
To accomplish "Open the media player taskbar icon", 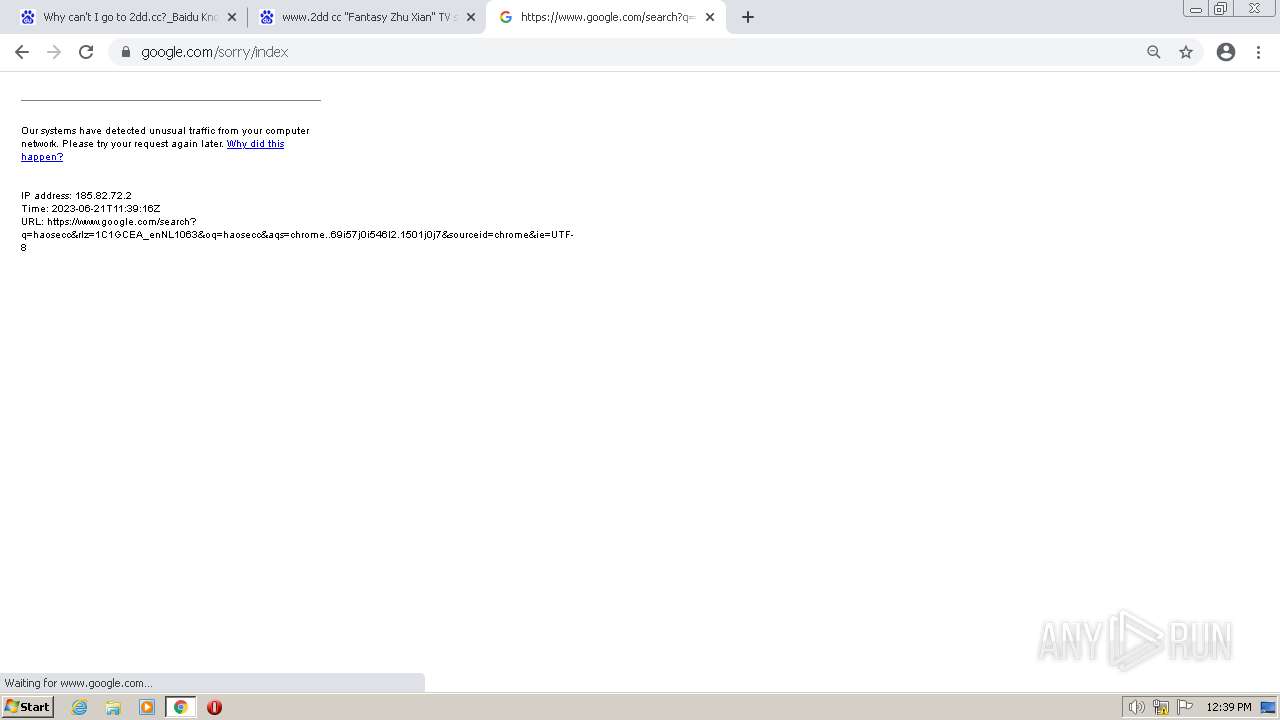I will pyautogui.click(x=147, y=707).
